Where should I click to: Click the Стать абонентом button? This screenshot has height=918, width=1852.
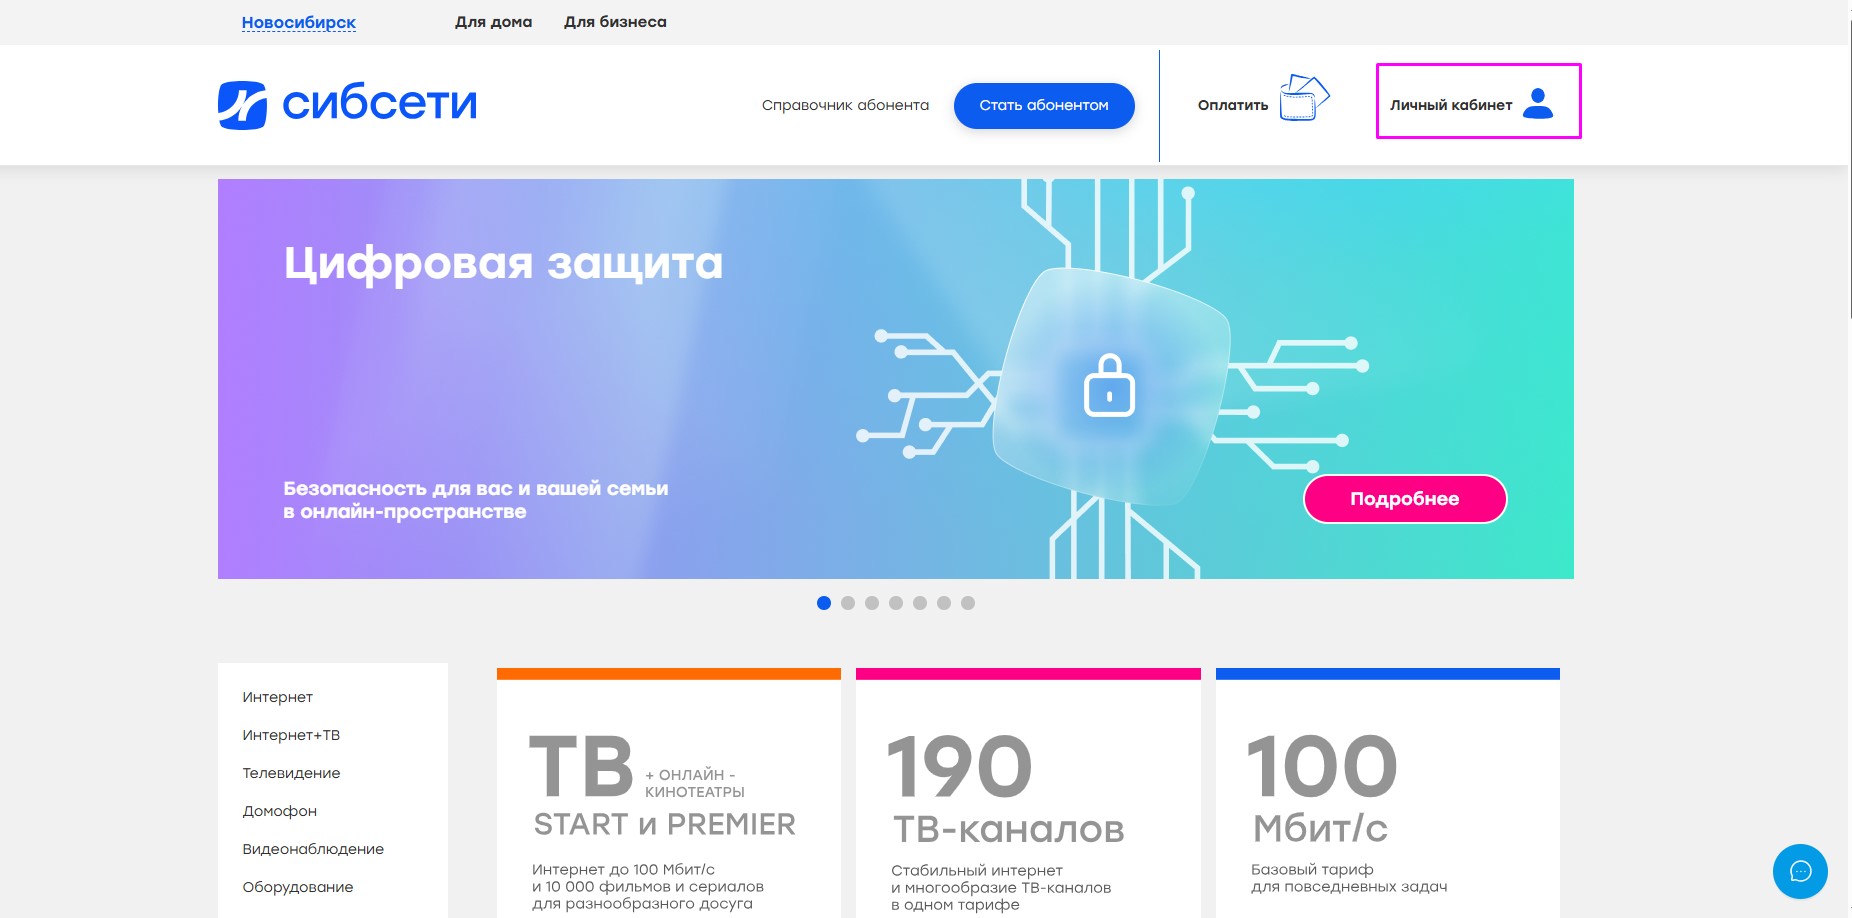[x=1044, y=105]
